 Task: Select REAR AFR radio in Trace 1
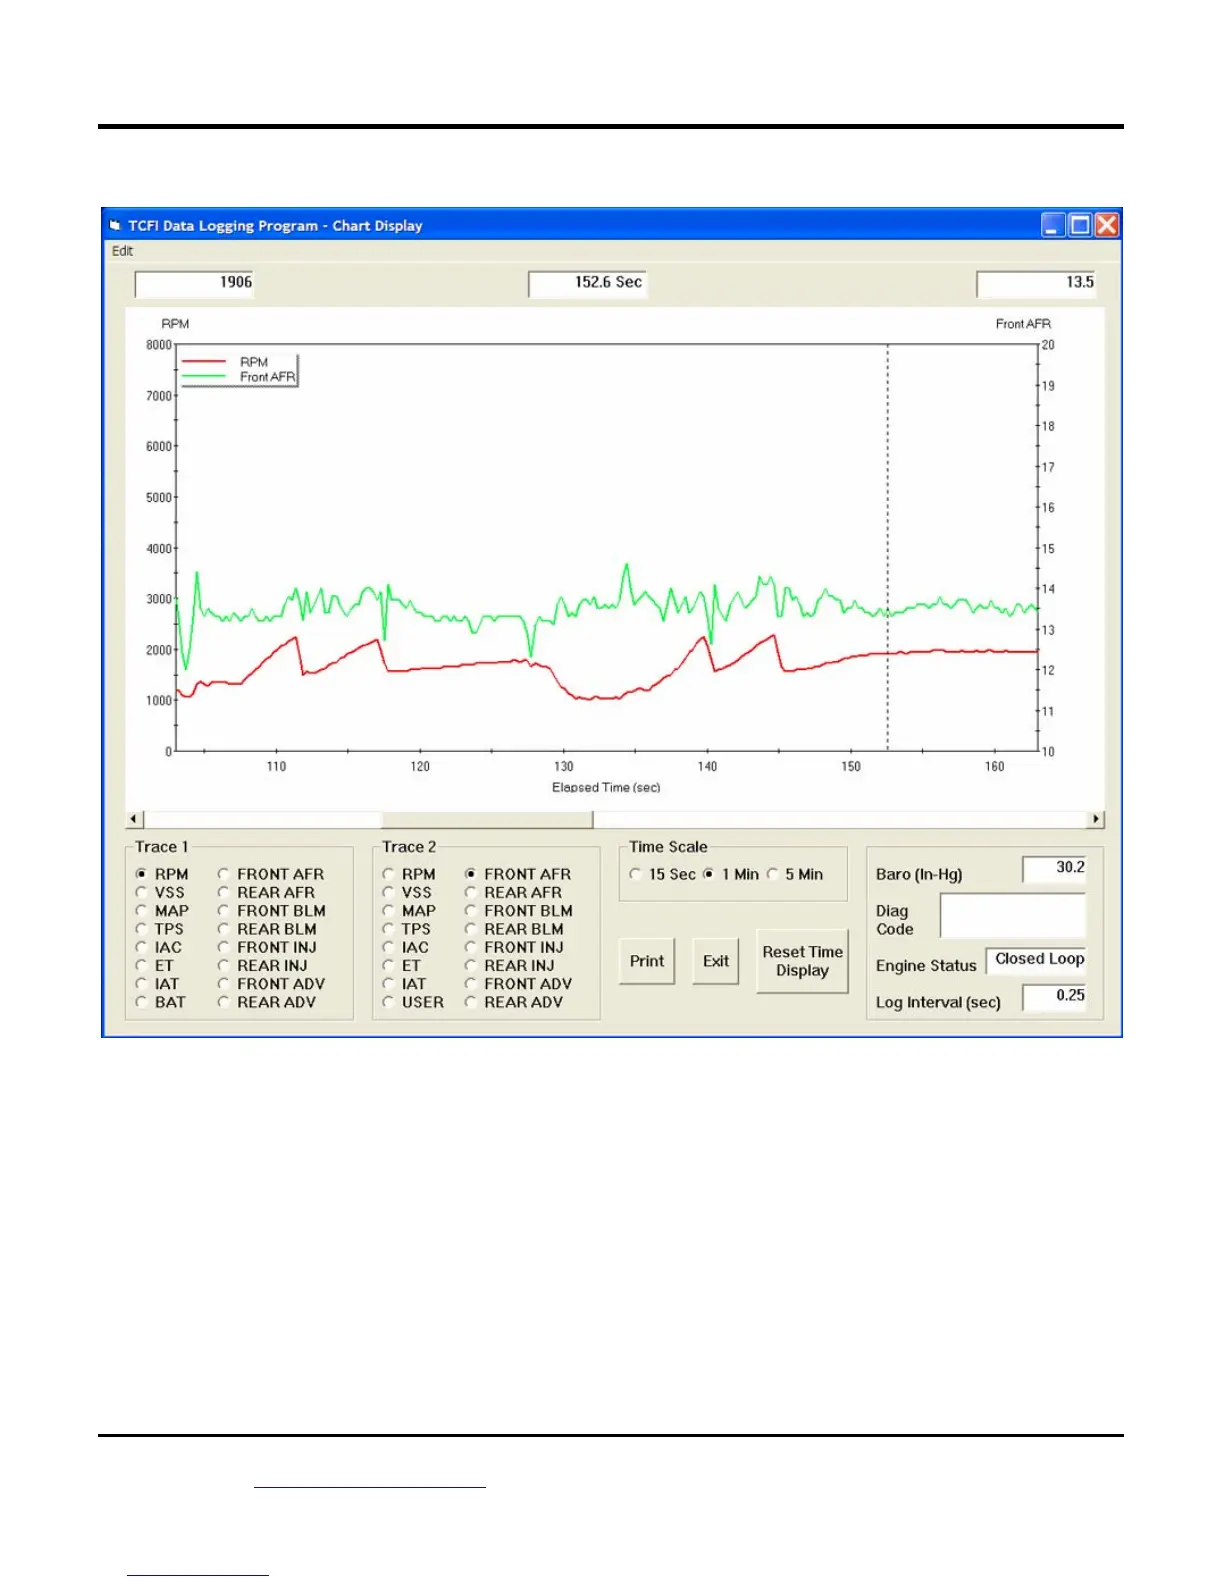pyautogui.click(x=224, y=892)
